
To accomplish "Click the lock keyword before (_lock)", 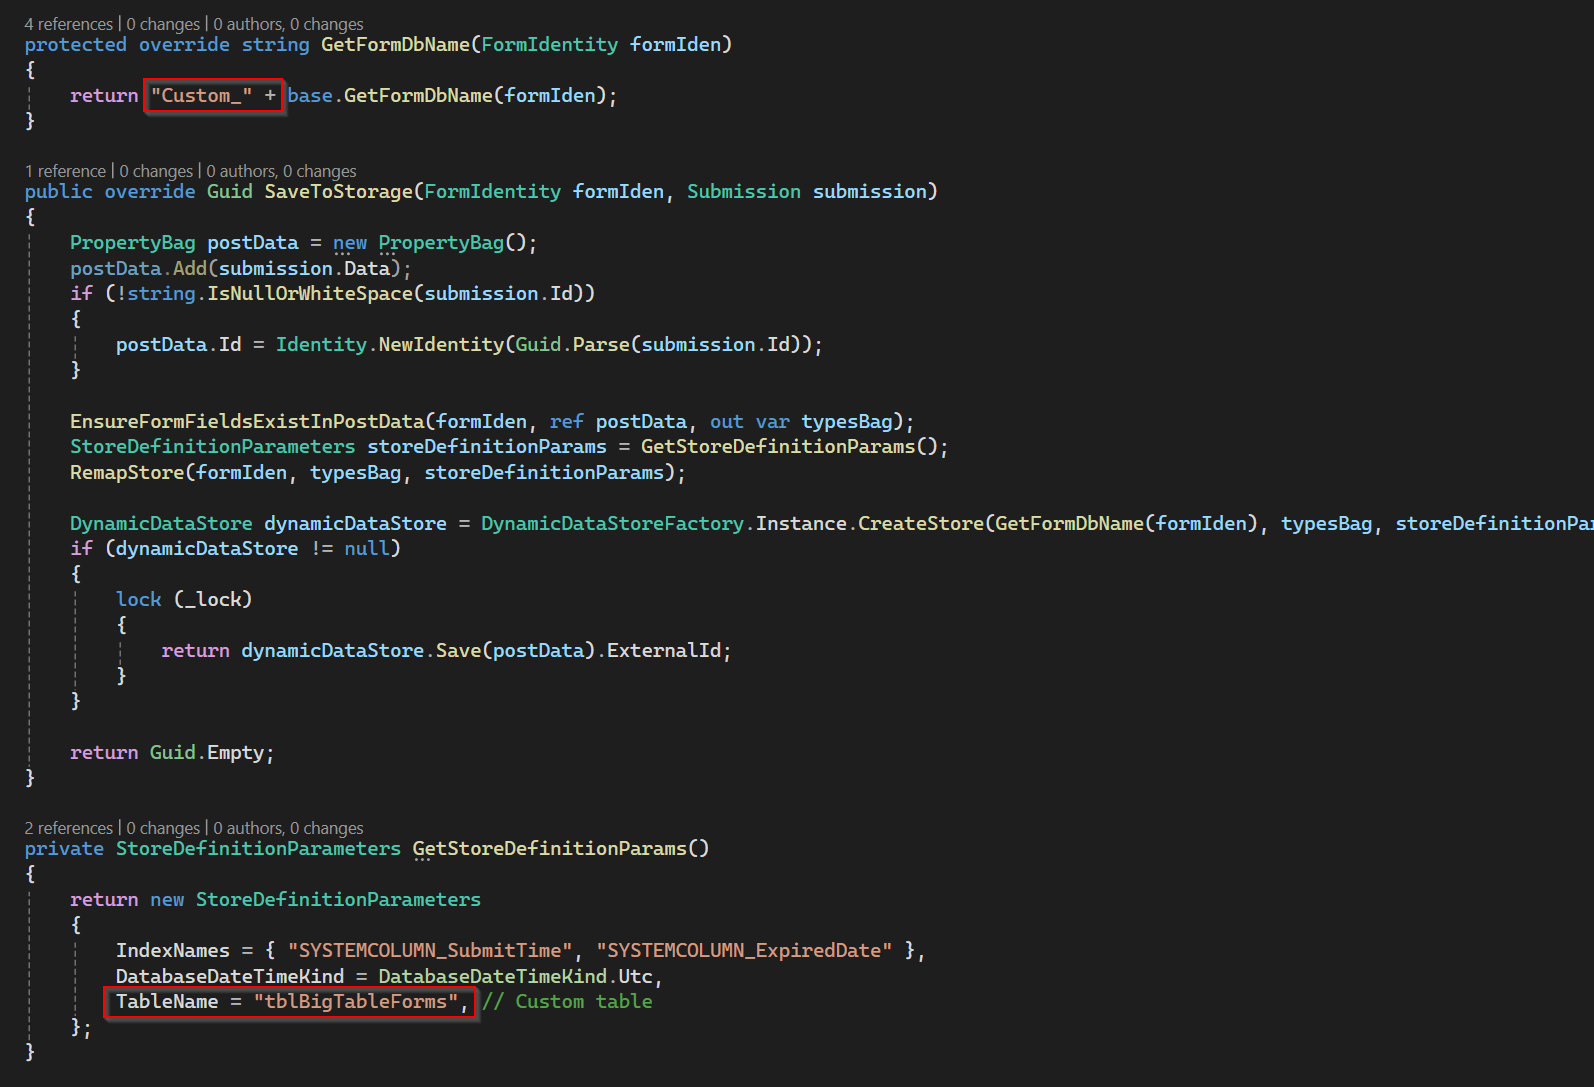I will (x=138, y=600).
